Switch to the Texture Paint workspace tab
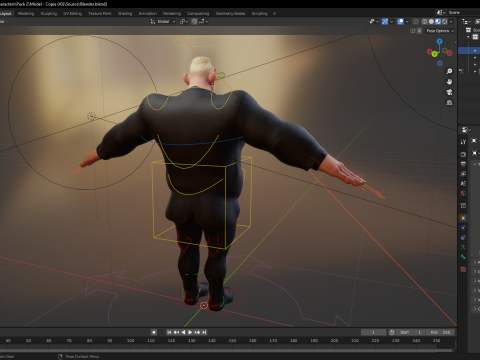Screen dimensions: 480x360 (100, 13)
